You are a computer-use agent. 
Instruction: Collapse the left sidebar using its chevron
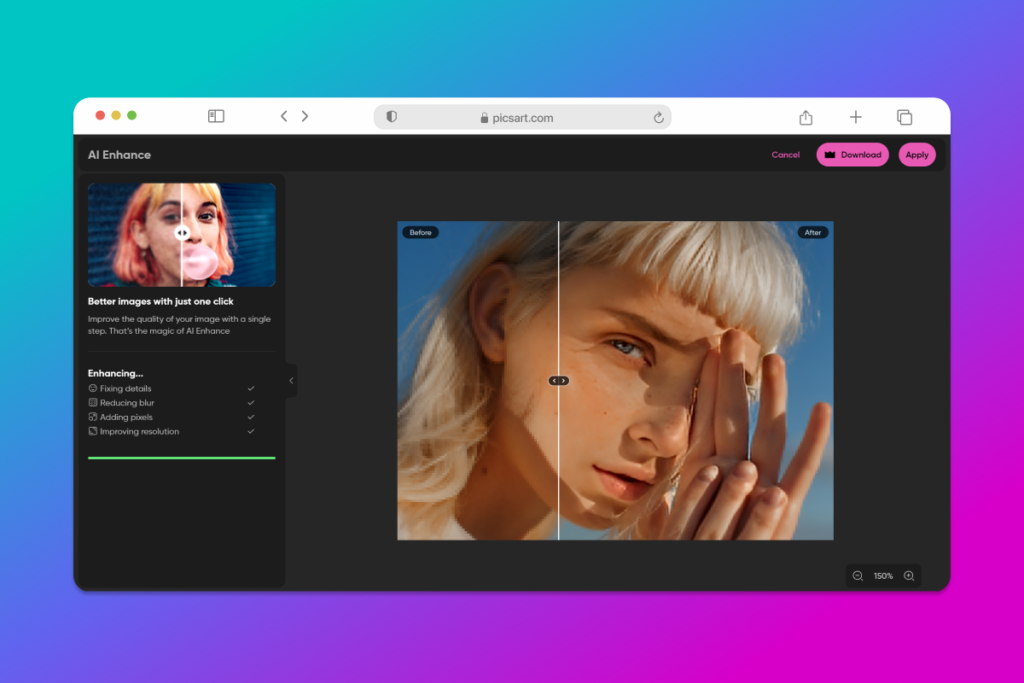(291, 380)
